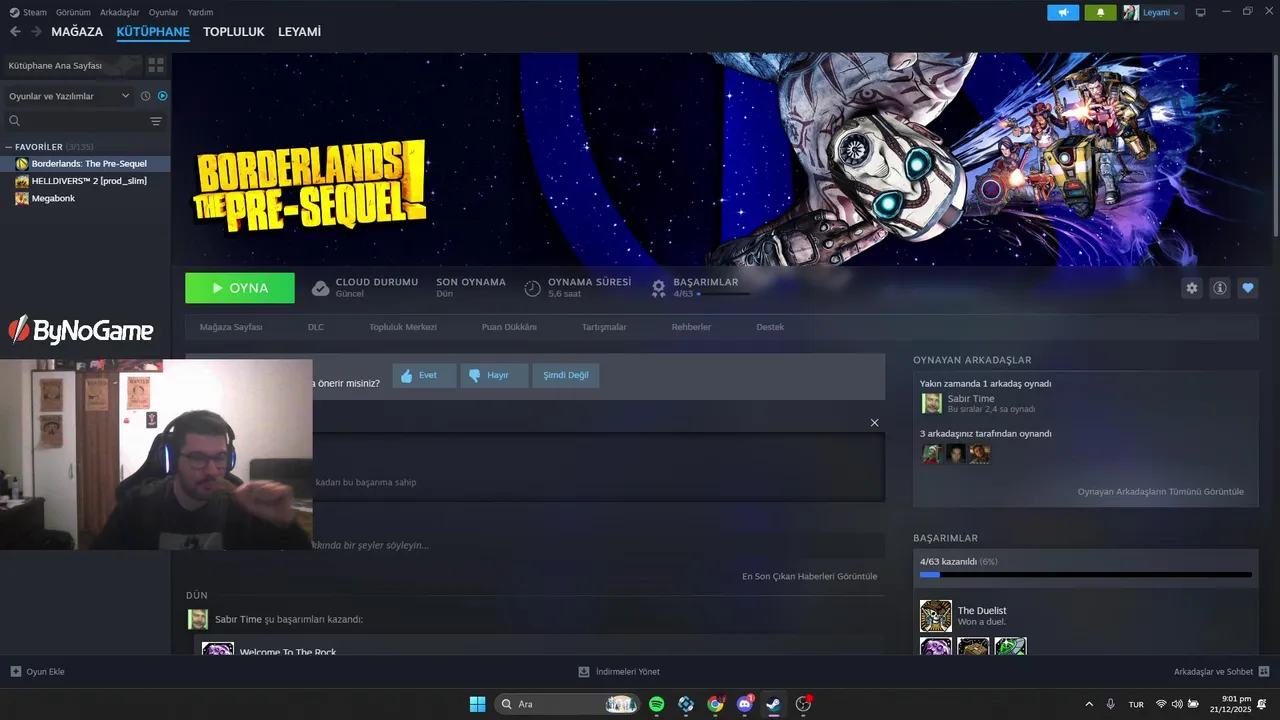Enter Big Picture mode monitor icon
The width and height of the screenshot is (1280, 720).
click(x=1201, y=12)
